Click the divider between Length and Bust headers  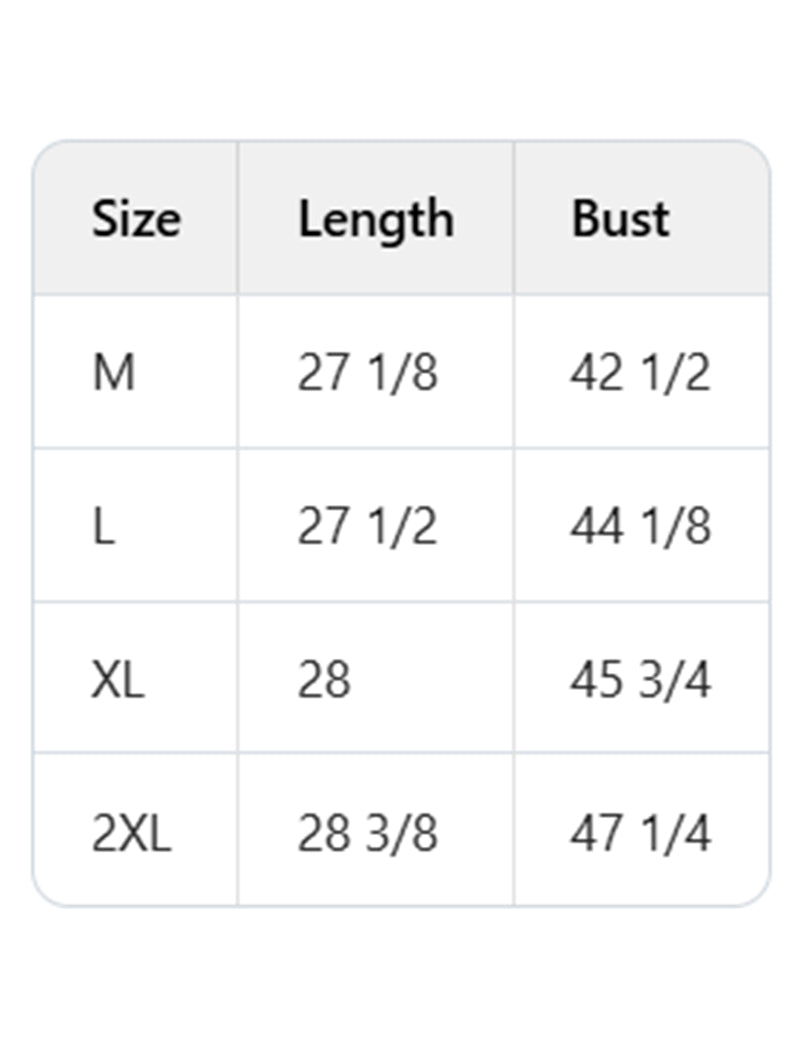pos(514,219)
